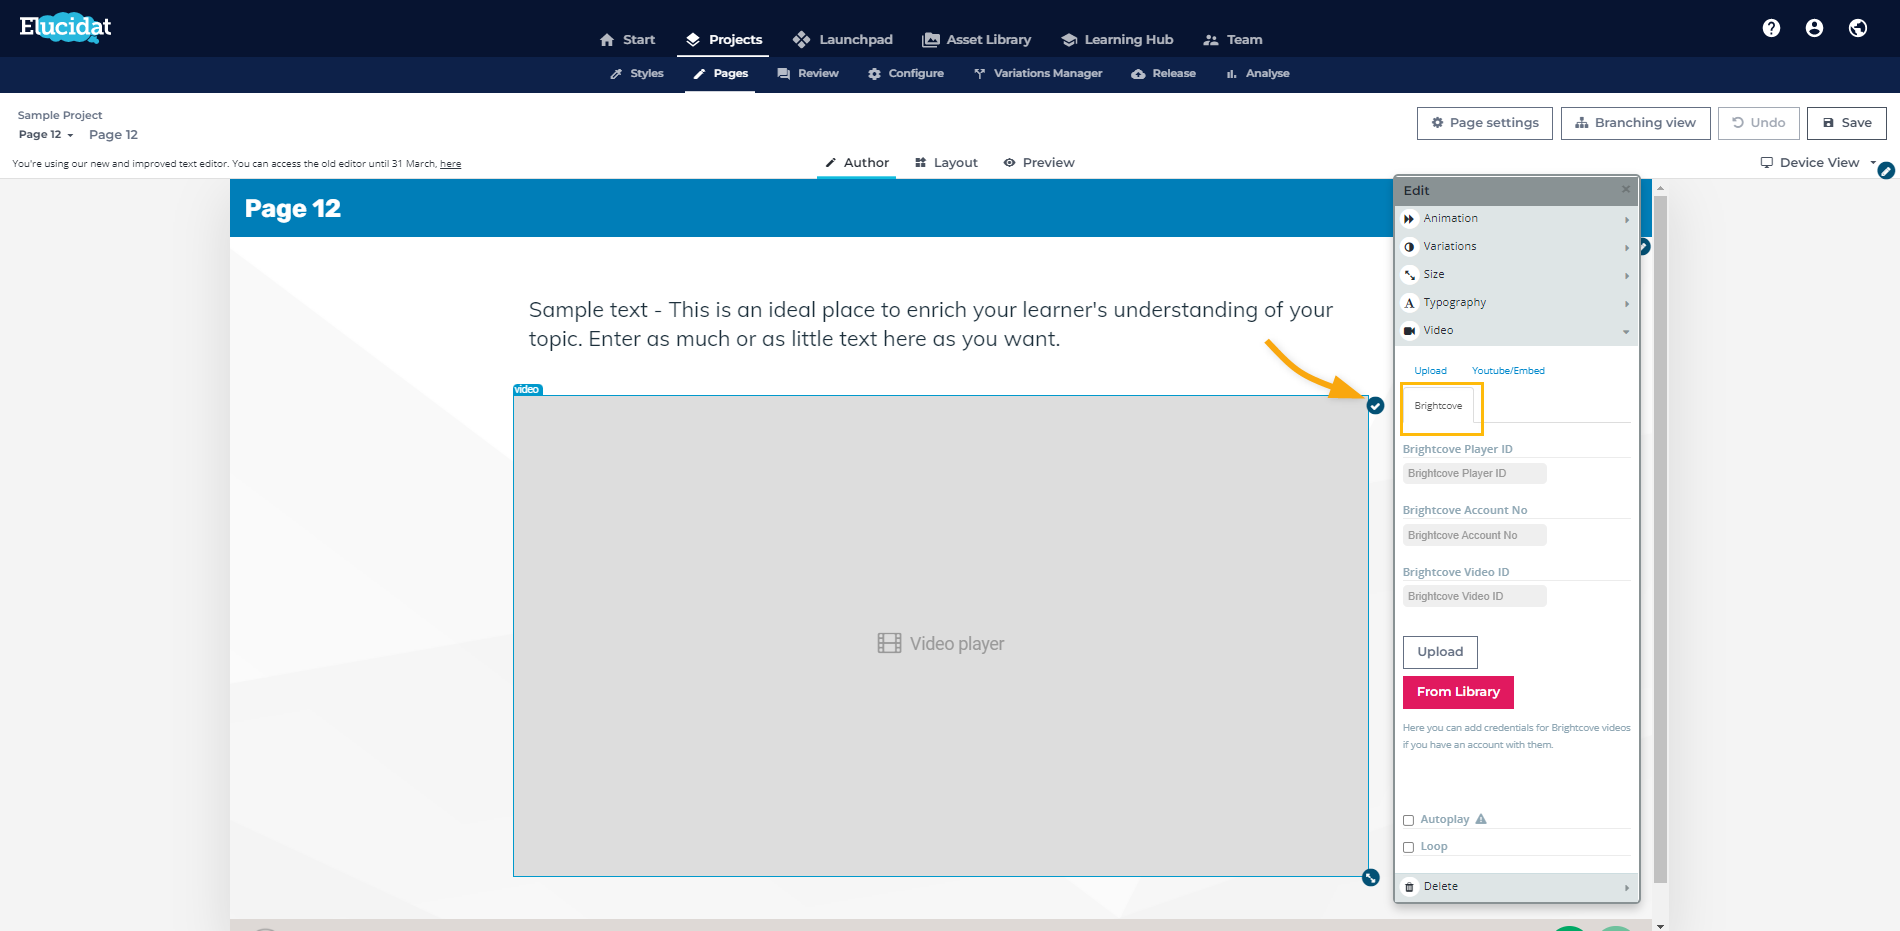Click the blue checkmark handle on video
1900x931 pixels.
click(x=1376, y=405)
